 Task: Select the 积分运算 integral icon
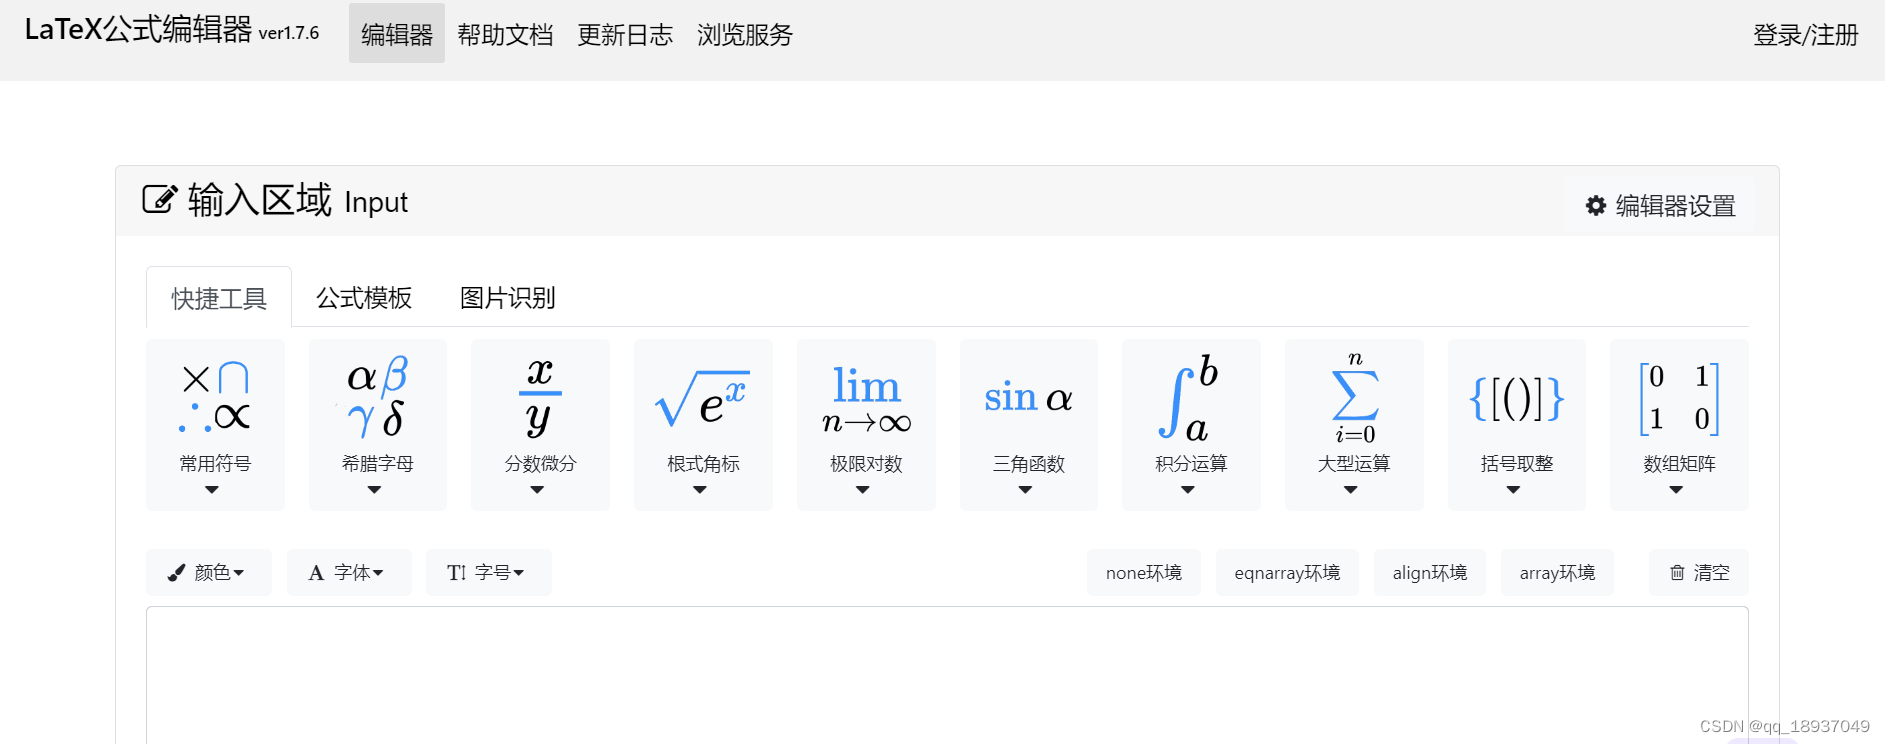pyautogui.click(x=1190, y=397)
